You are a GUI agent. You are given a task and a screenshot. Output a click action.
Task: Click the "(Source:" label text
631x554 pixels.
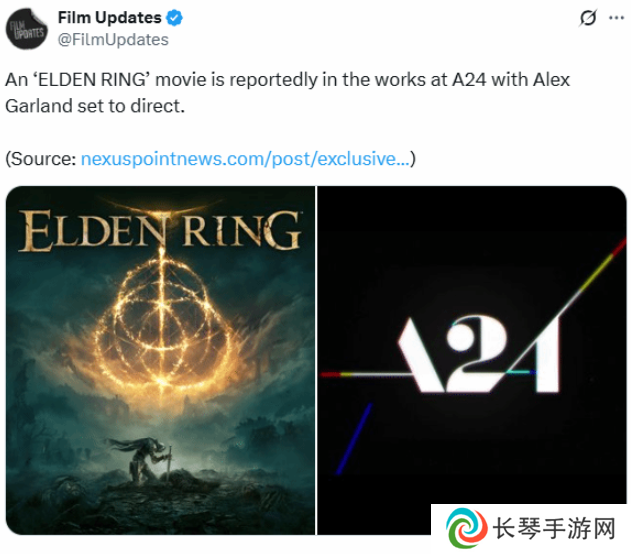(41, 159)
